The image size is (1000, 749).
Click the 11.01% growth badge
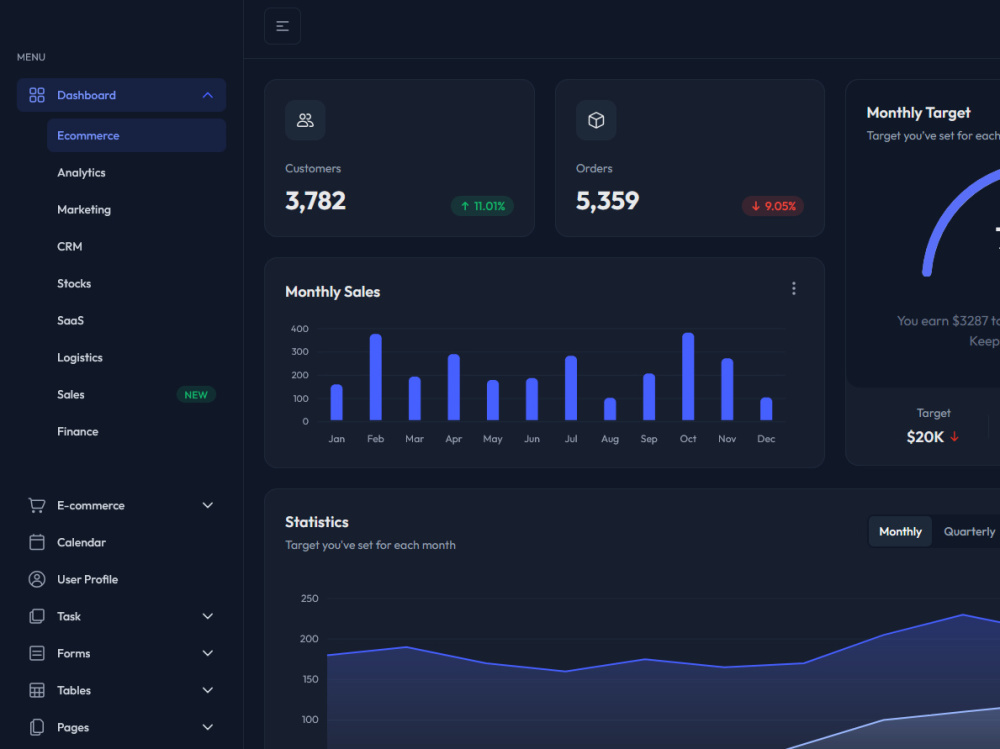click(482, 206)
